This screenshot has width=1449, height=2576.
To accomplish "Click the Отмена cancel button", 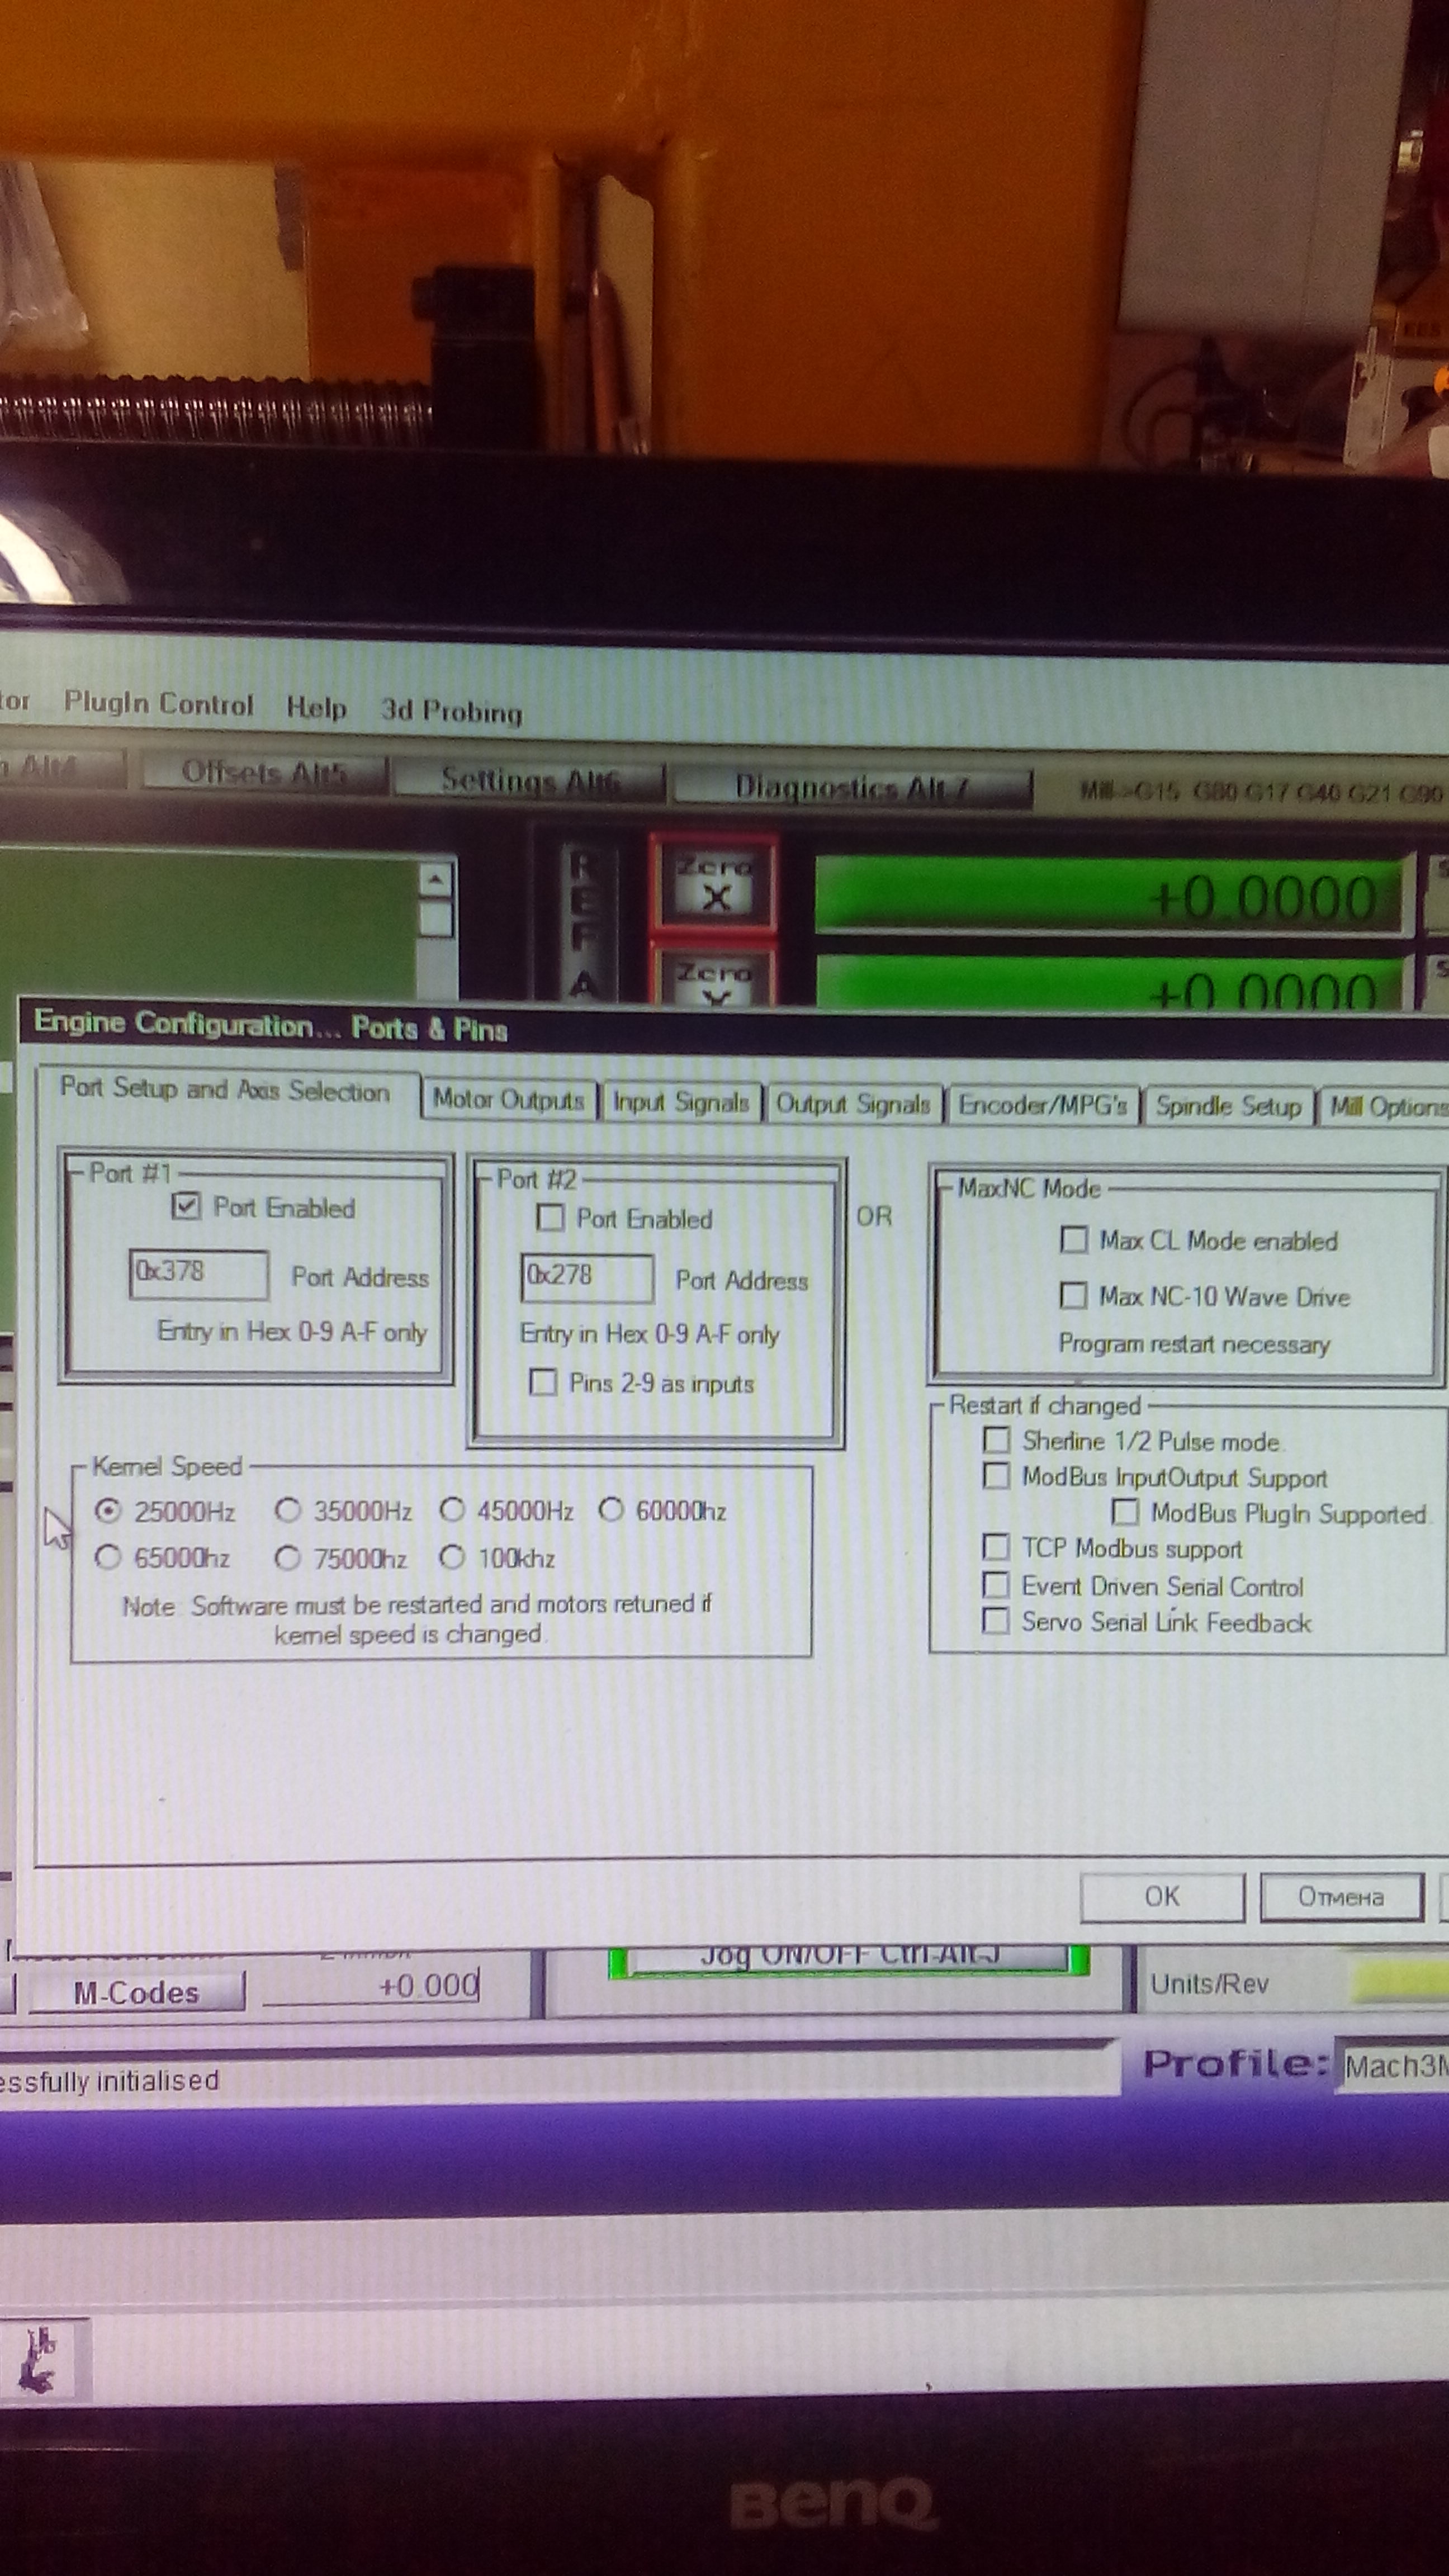I will (x=1340, y=1897).
